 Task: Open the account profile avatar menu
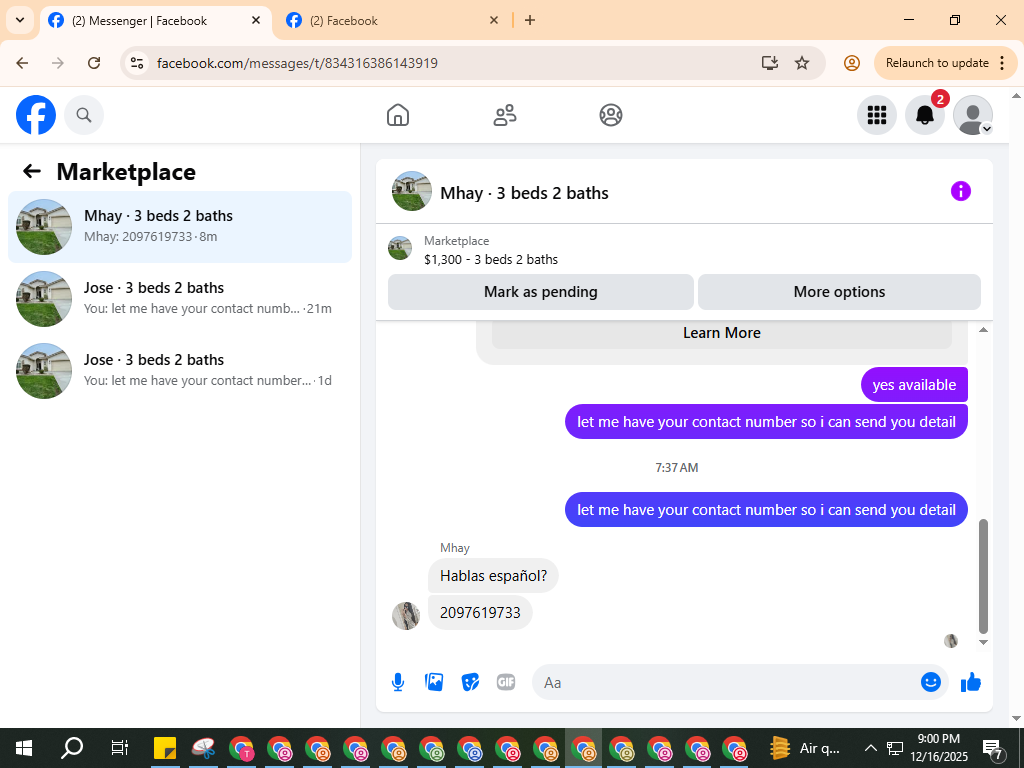[972, 115]
